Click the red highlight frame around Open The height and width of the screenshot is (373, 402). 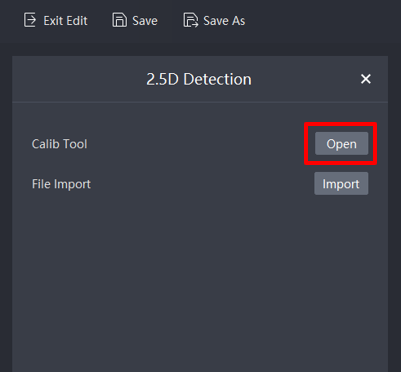click(x=341, y=124)
